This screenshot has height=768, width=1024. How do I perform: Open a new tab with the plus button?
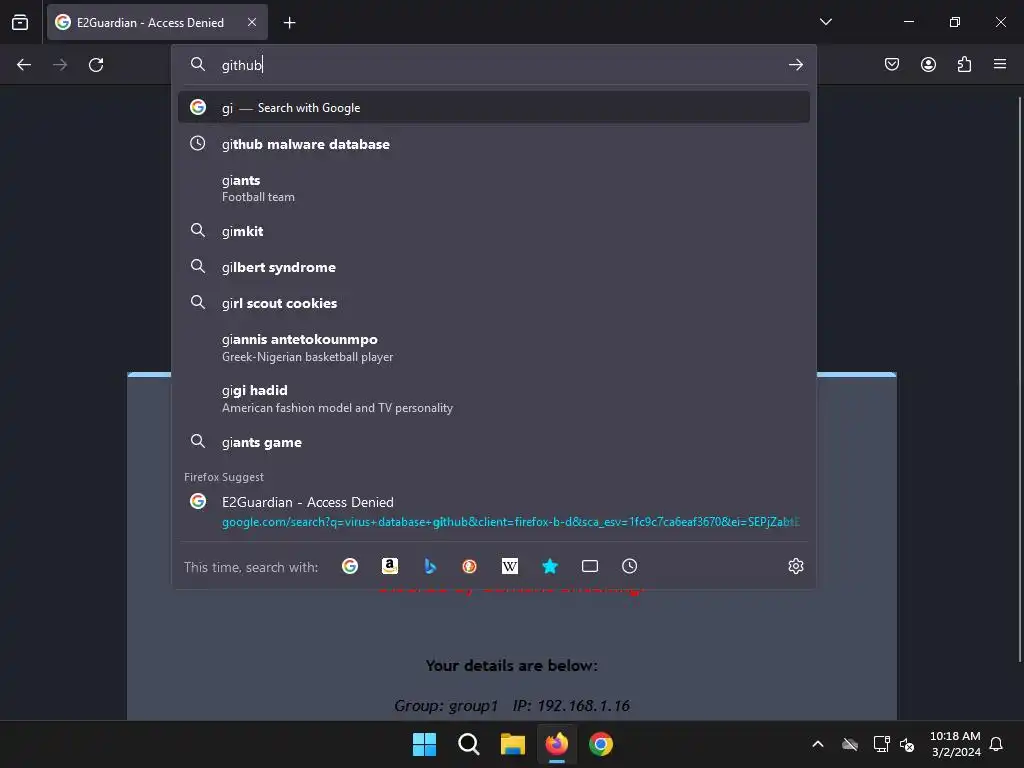[289, 23]
